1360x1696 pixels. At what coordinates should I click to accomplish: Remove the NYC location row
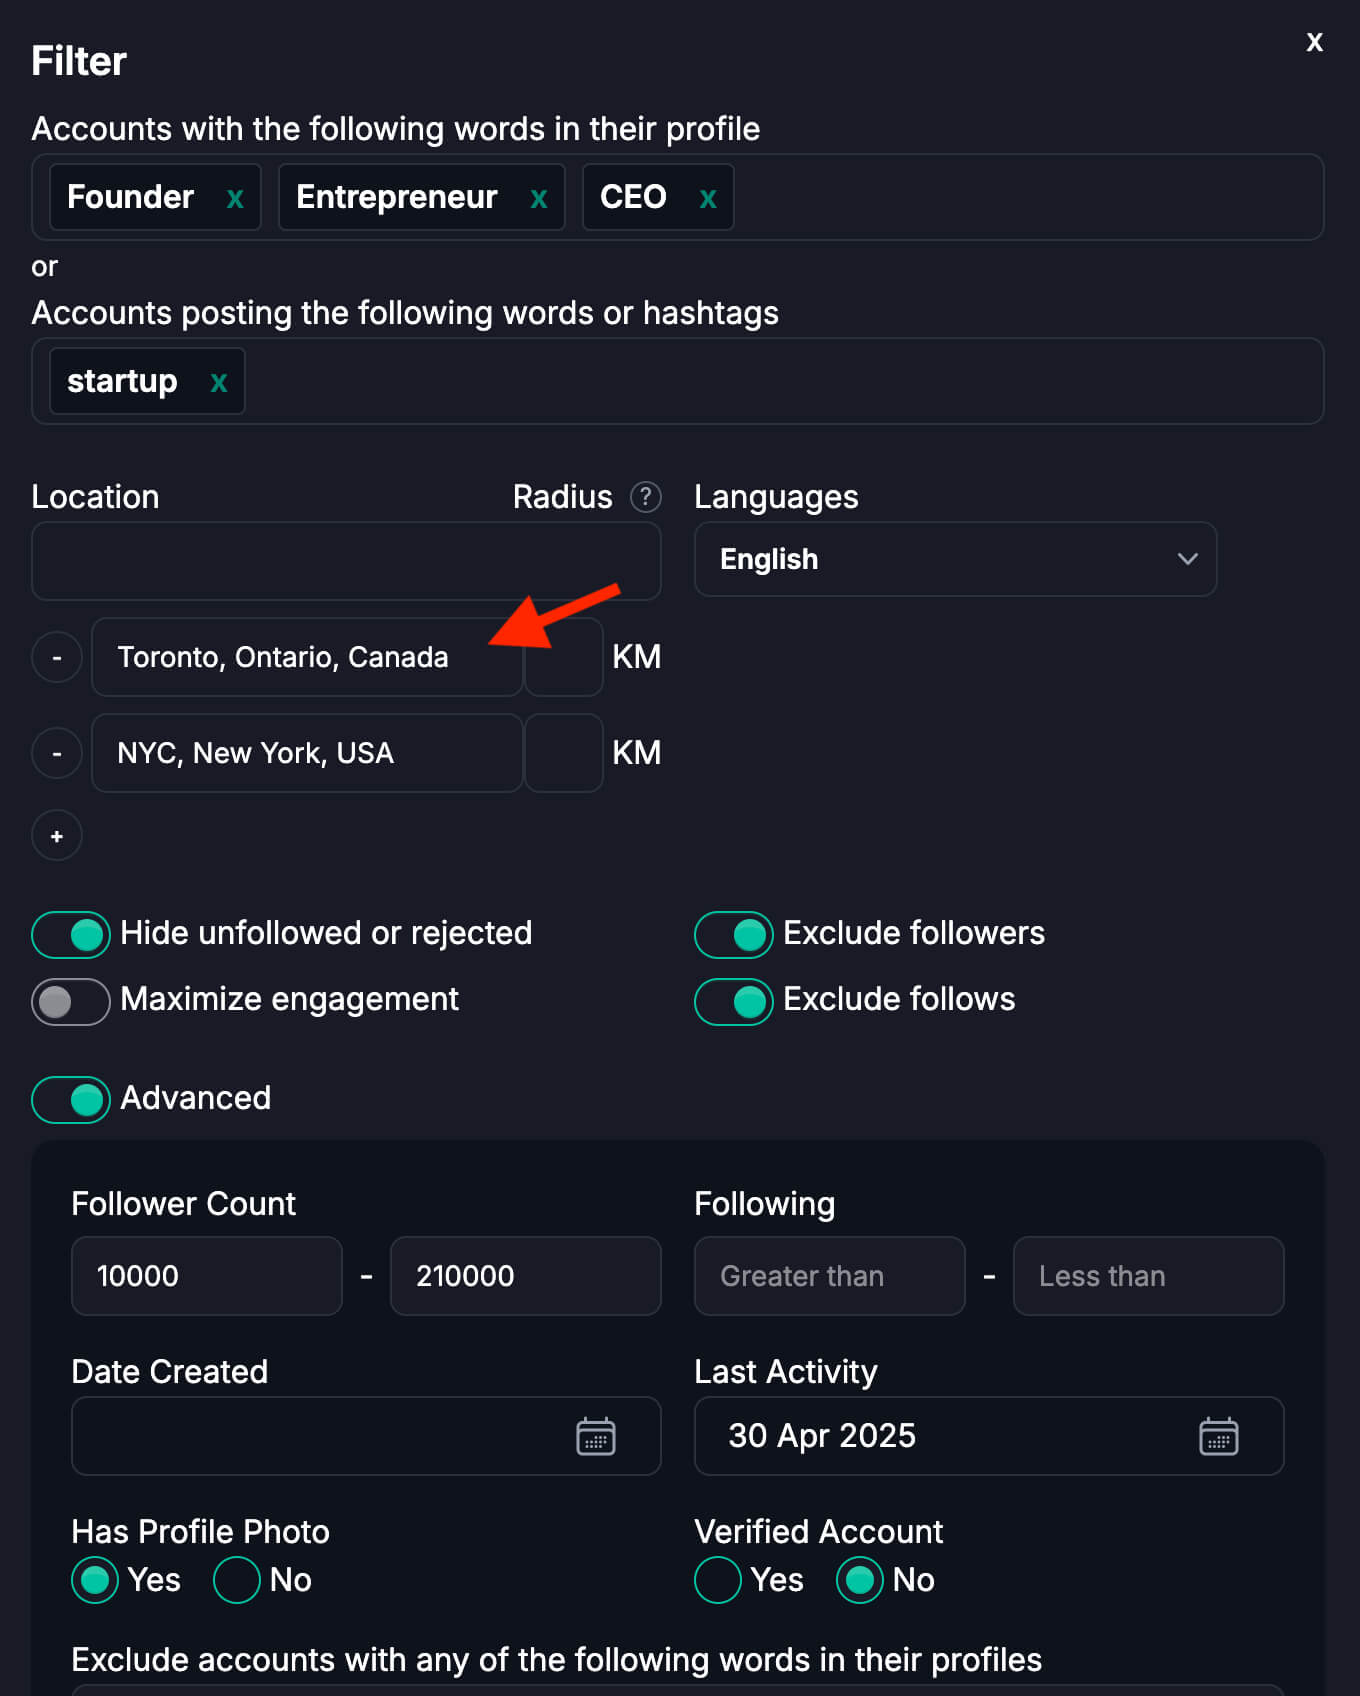(57, 753)
